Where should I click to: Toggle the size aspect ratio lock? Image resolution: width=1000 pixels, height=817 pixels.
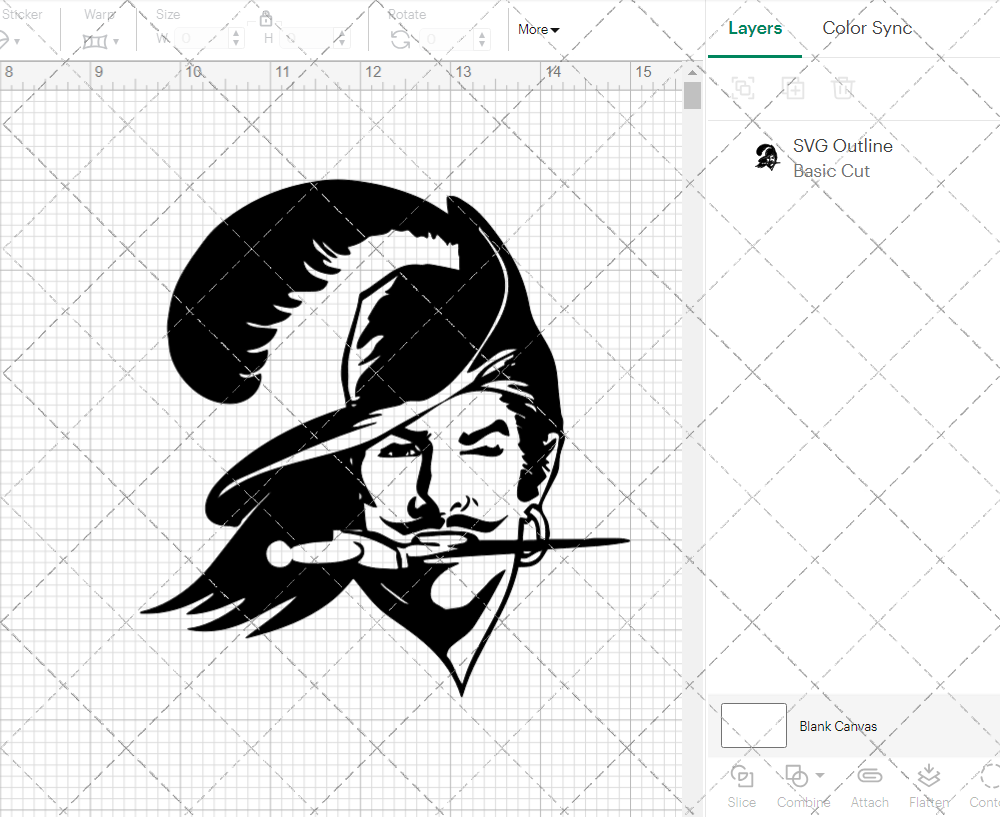(266, 18)
